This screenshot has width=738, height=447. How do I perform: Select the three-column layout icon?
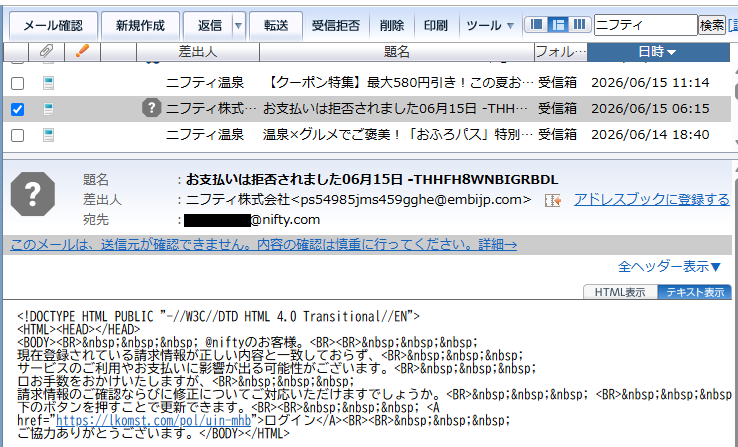(579, 24)
